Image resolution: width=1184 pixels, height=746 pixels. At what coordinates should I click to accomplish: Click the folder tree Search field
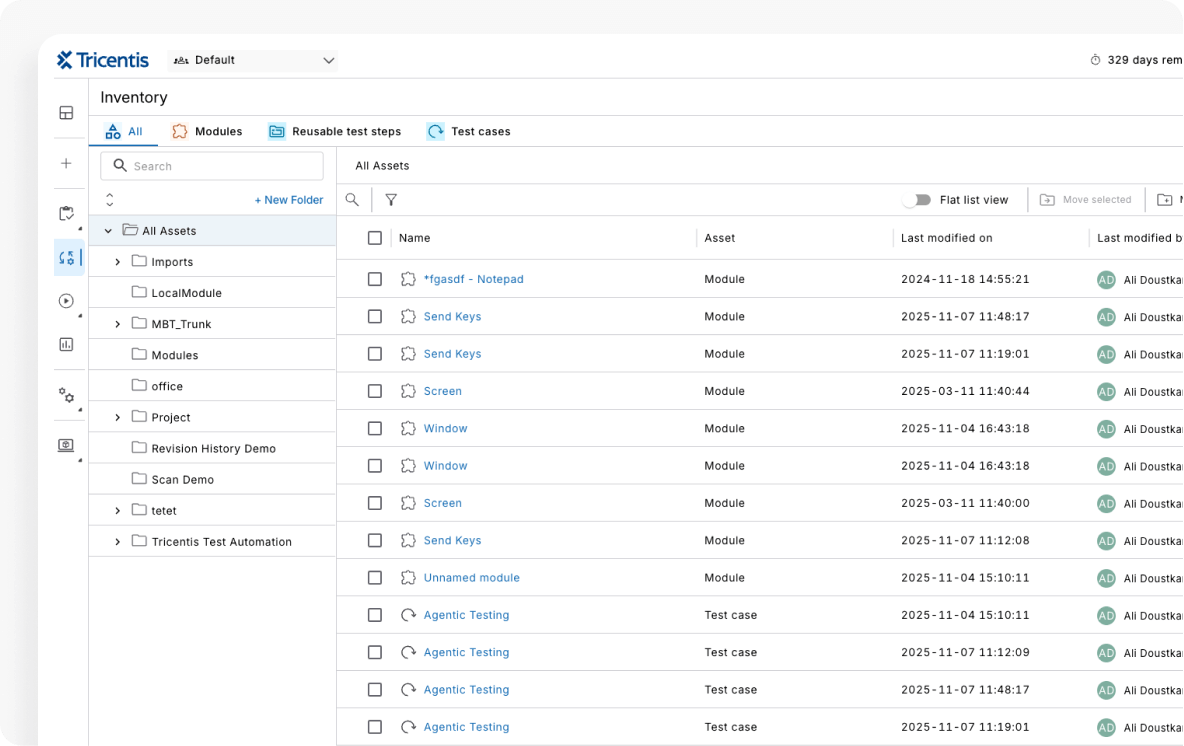(x=212, y=166)
